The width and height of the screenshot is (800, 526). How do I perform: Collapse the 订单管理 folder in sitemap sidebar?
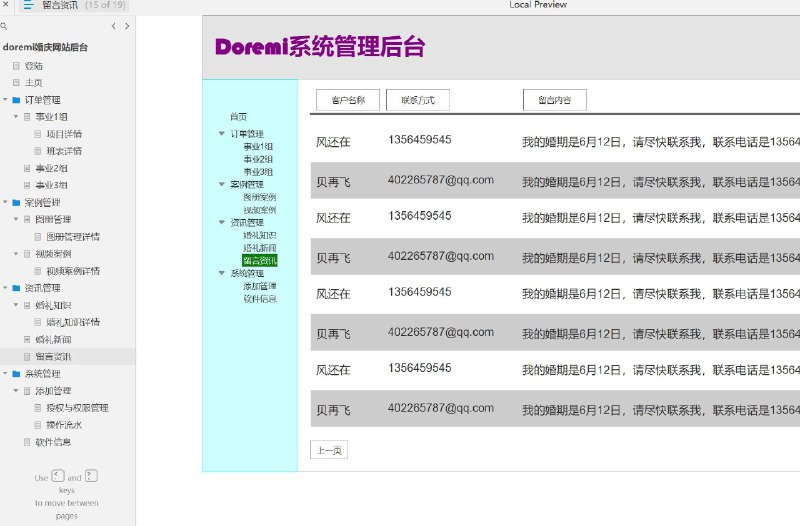pos(5,100)
